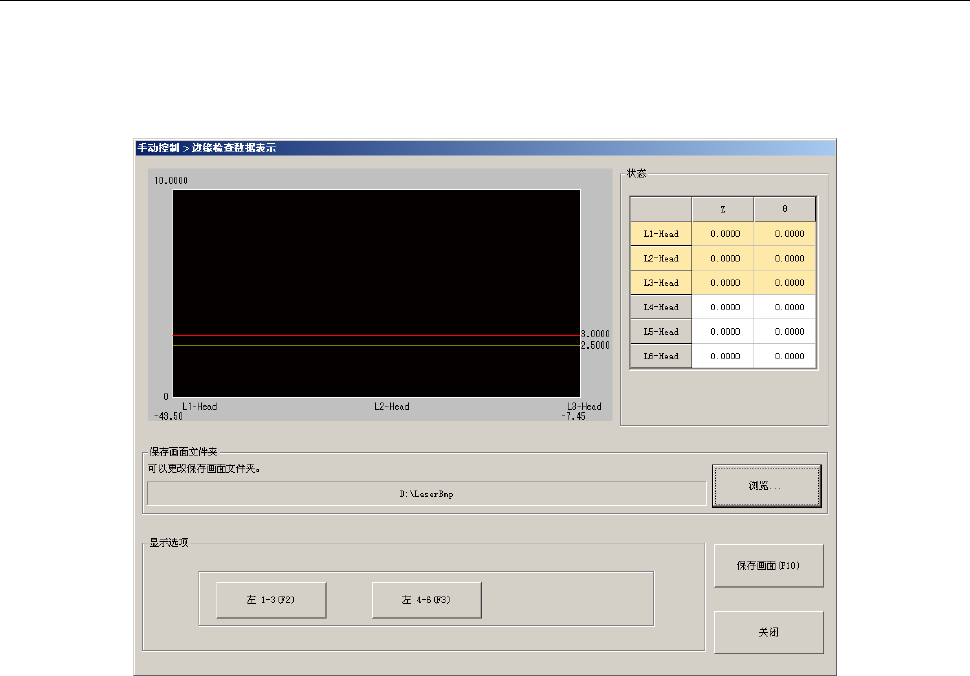
Task: Switch display to 左 4-6 (F3)
Action: tap(427, 601)
